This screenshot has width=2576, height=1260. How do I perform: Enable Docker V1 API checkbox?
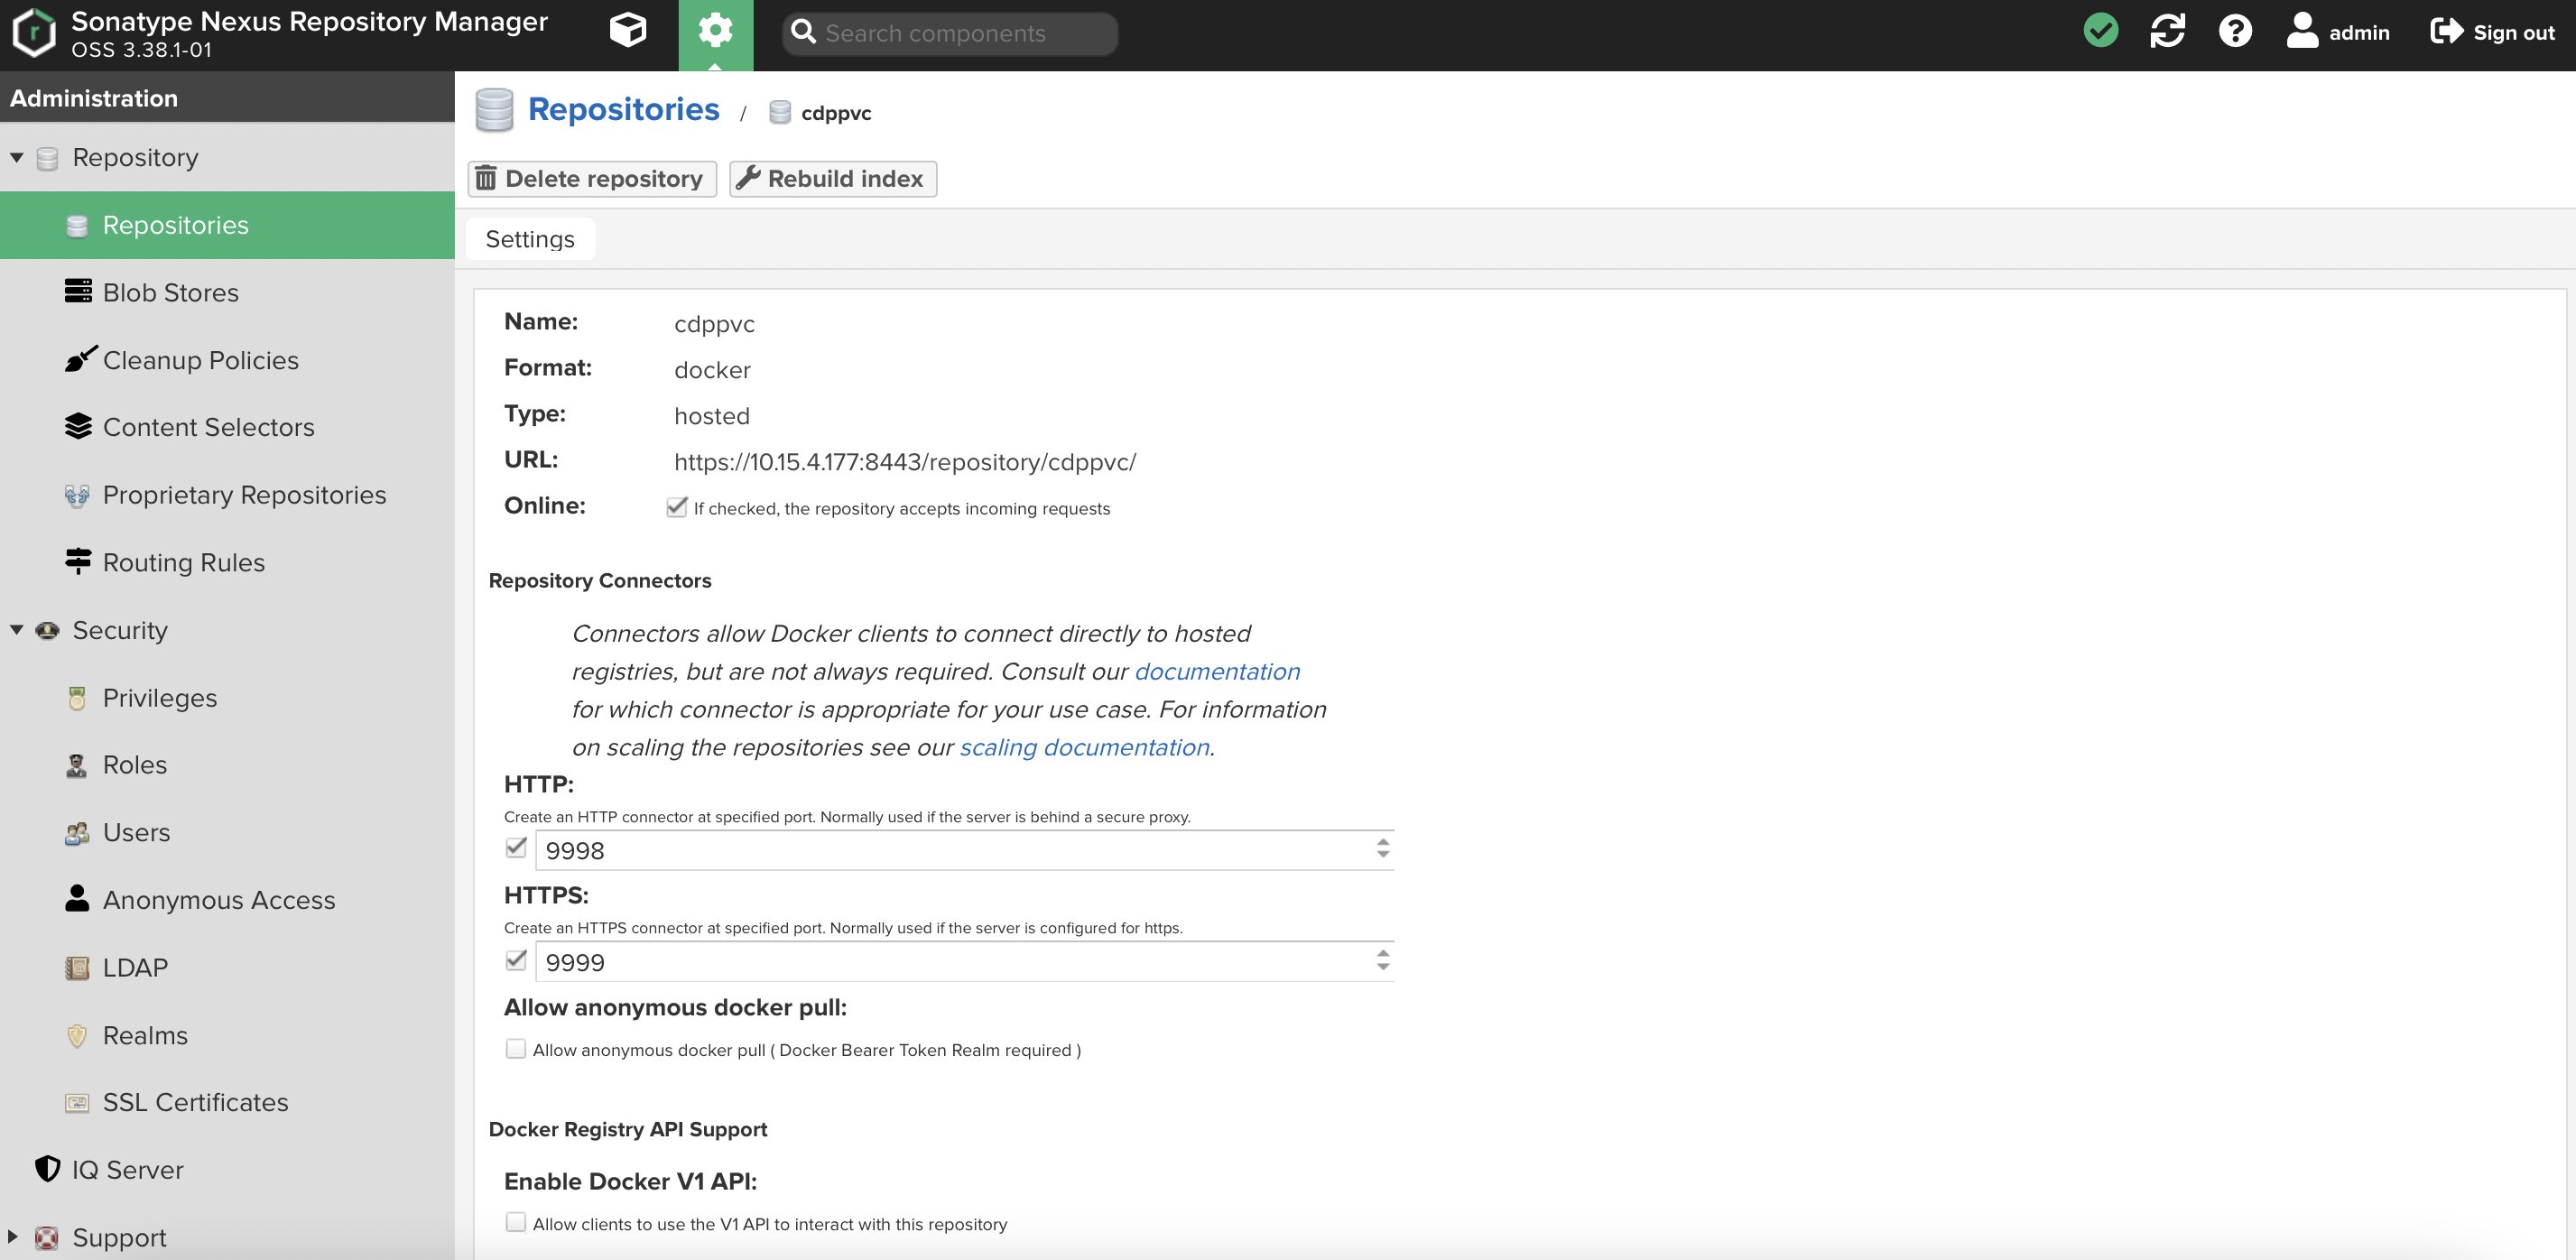pyautogui.click(x=516, y=1222)
